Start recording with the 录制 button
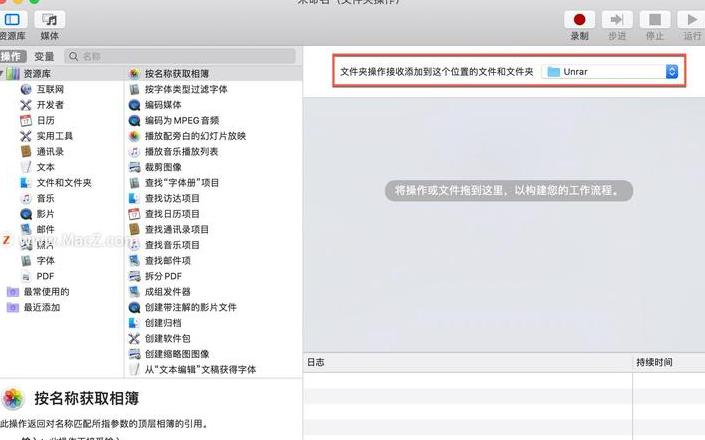The width and height of the screenshot is (705, 440). click(x=579, y=20)
